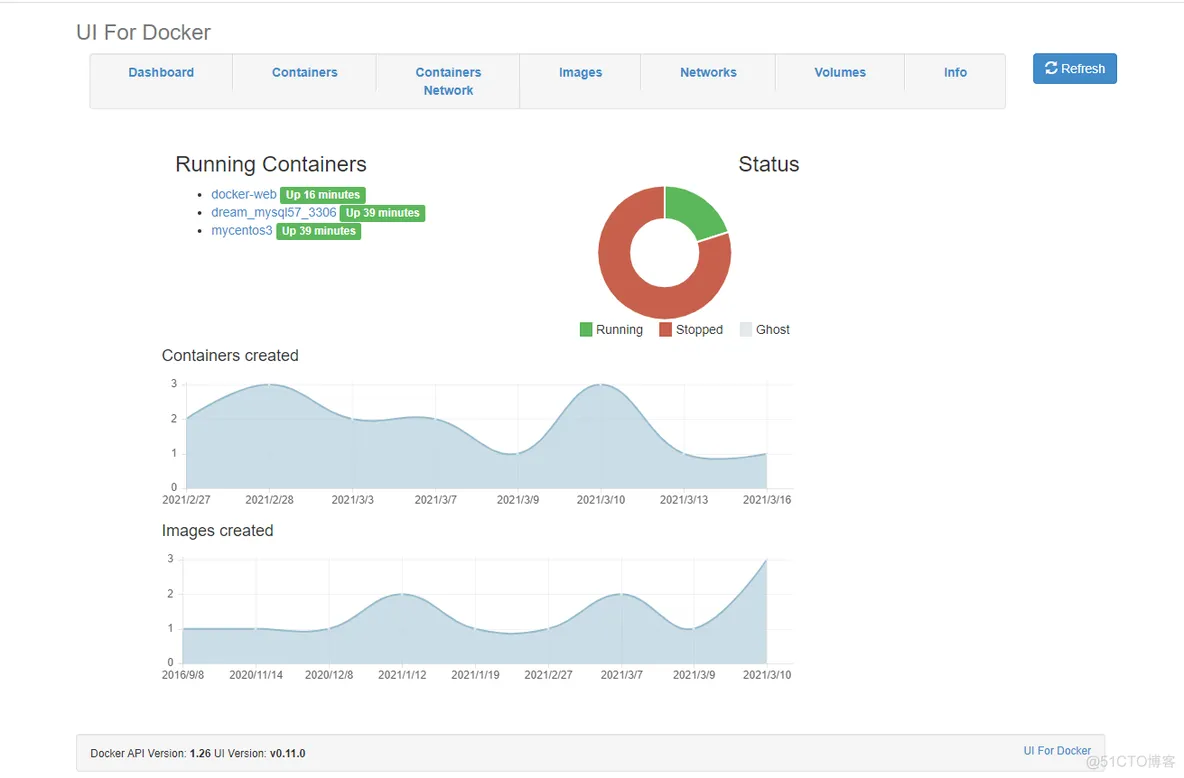This screenshot has width=1184, height=778.
Task: Click the 2016/9/8 images chart date
Action: click(x=183, y=675)
